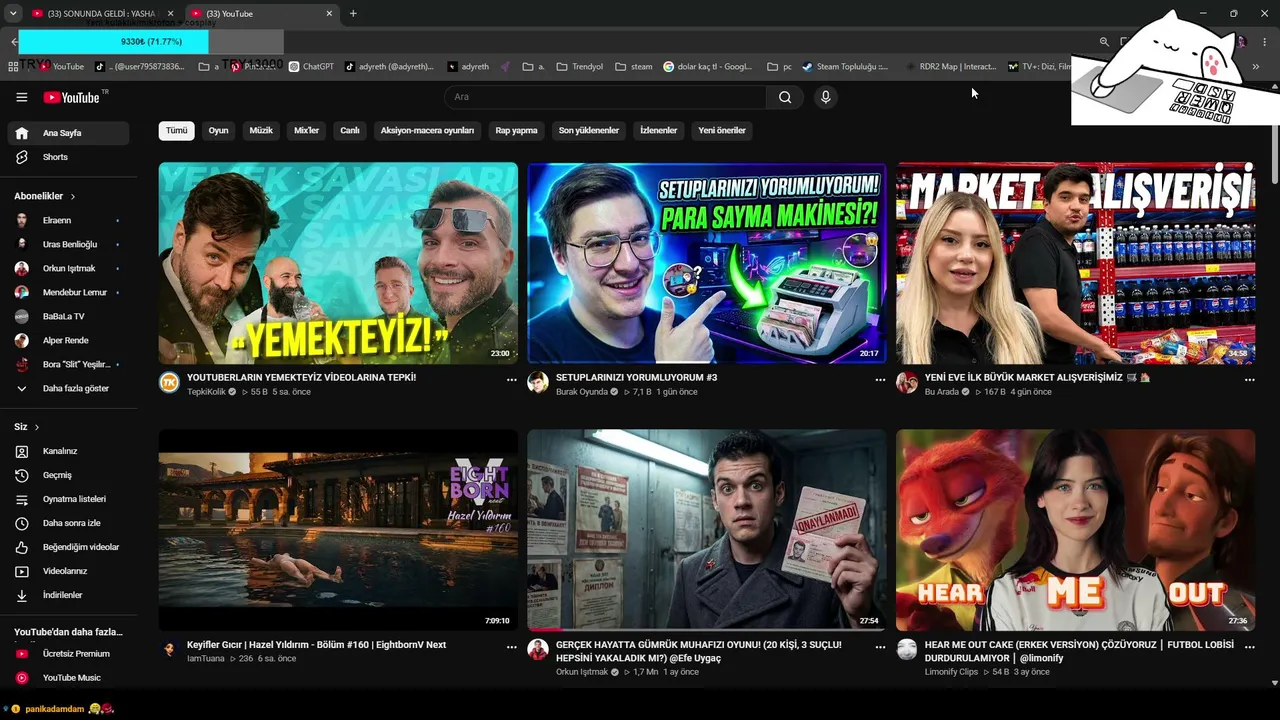1280x720 pixels.
Task: Select the Aksiyon-macera oyunları chip
Action: 427,131
